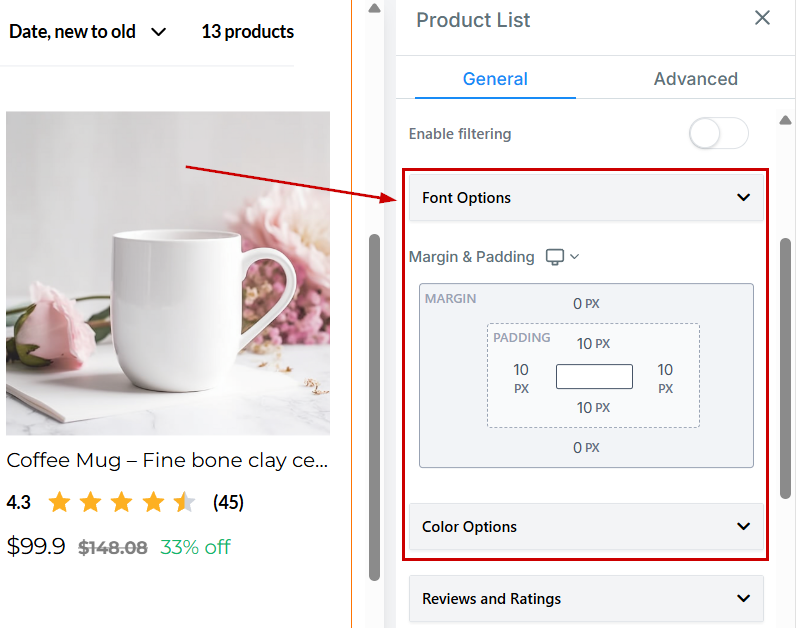
Task: Click the half-filled fifth rating star
Action: point(185,502)
